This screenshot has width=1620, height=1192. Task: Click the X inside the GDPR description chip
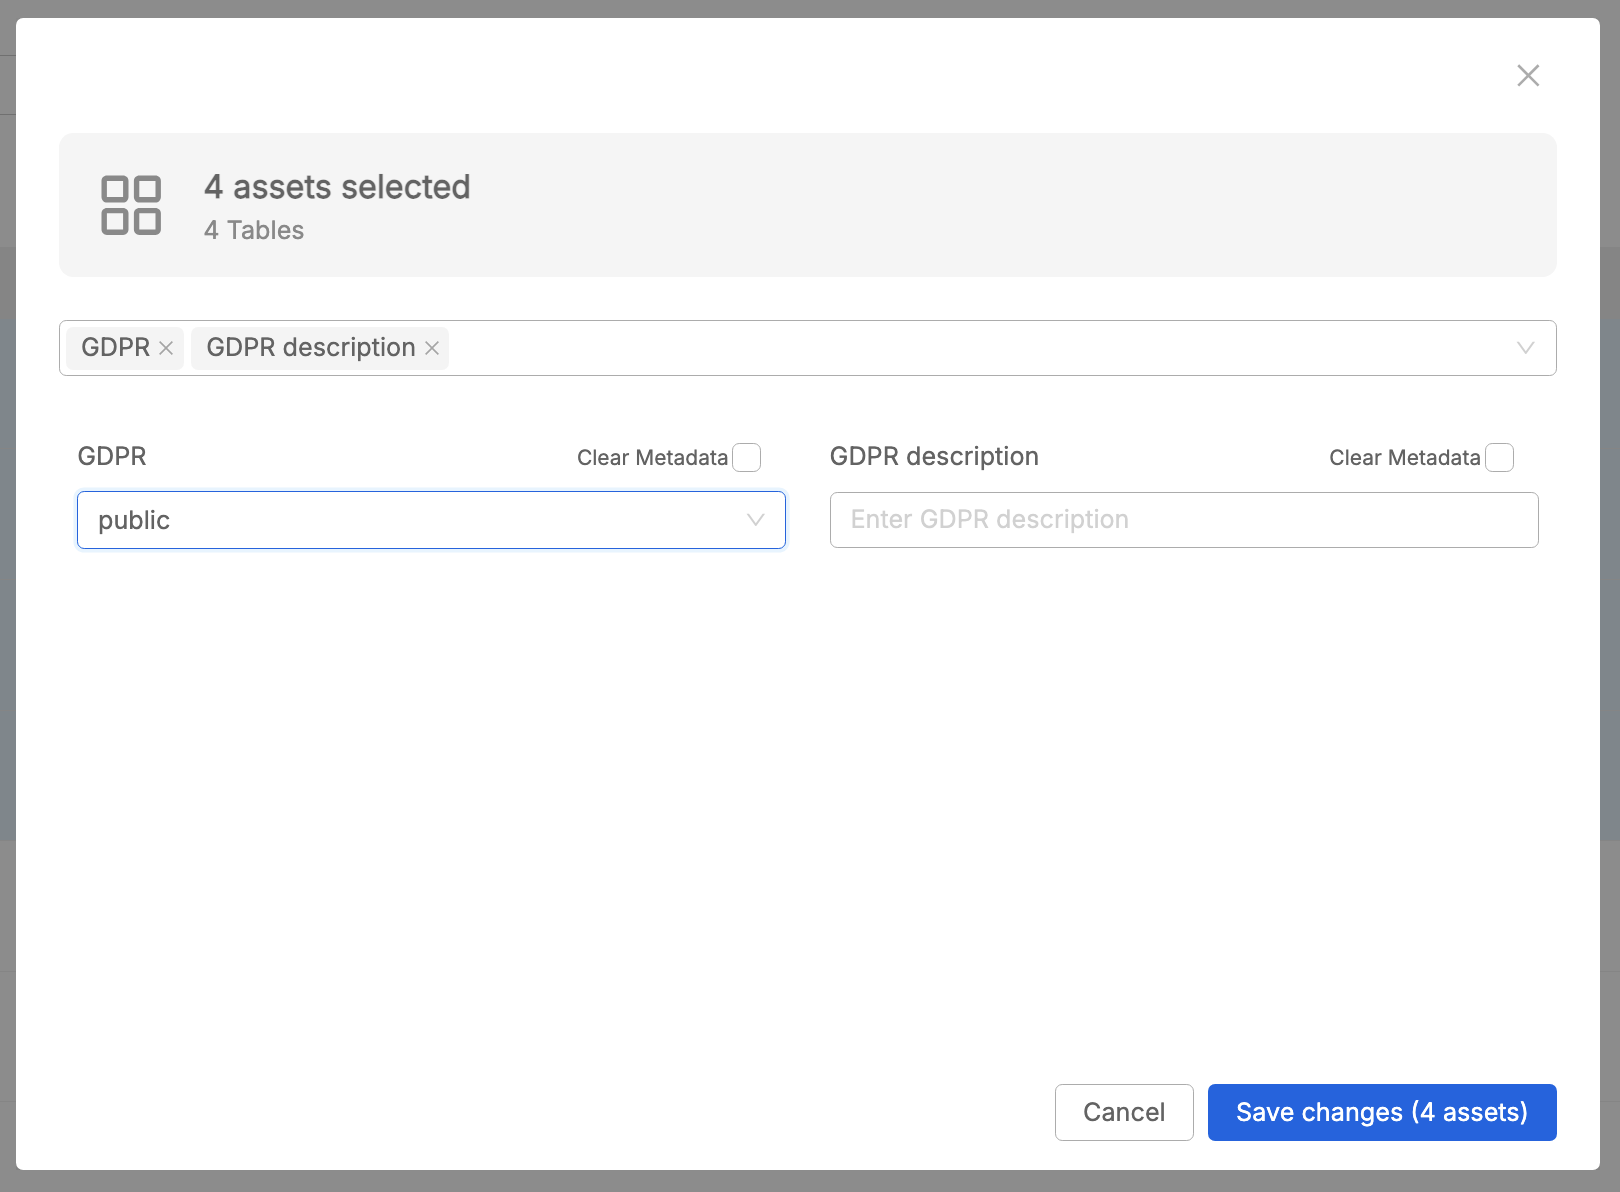coord(432,347)
